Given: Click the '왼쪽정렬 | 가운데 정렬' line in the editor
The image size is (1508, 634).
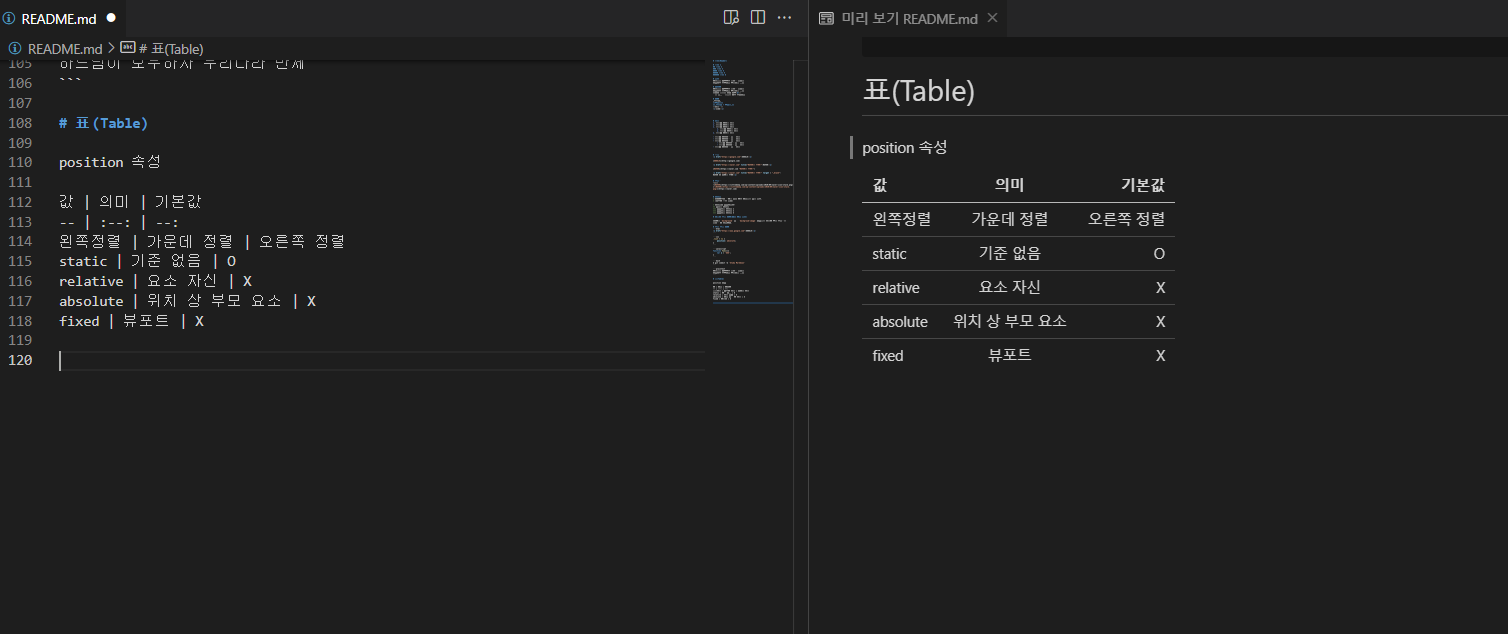Looking at the screenshot, I should tap(202, 241).
